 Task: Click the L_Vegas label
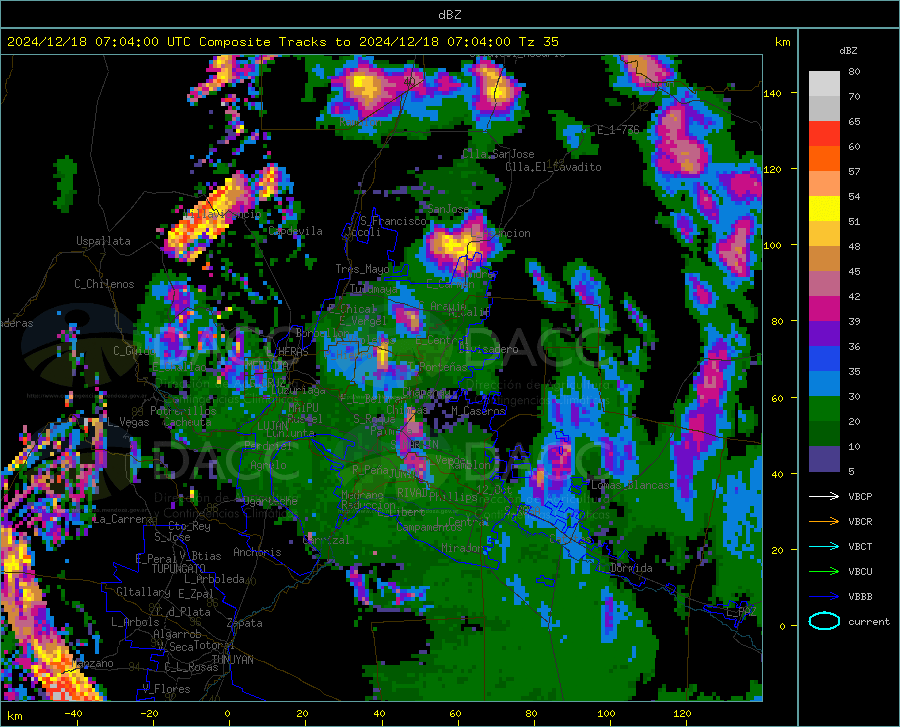[128, 422]
